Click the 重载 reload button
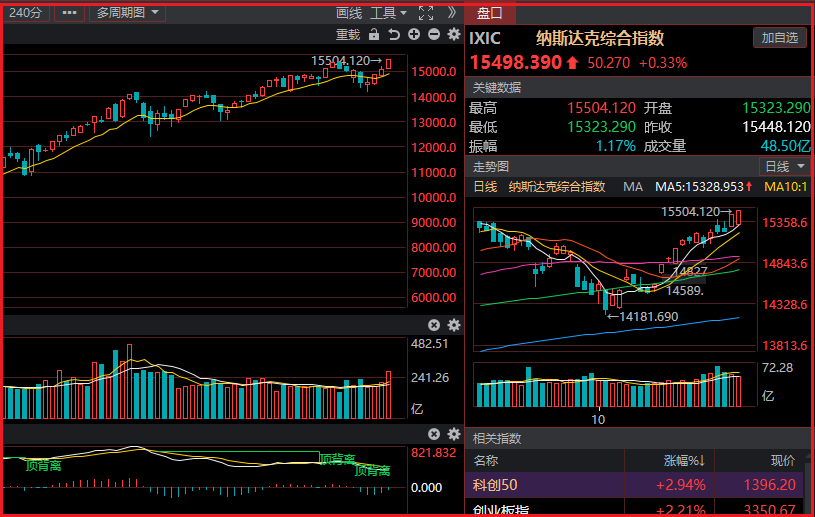Image resolution: width=815 pixels, height=517 pixels. (348, 35)
